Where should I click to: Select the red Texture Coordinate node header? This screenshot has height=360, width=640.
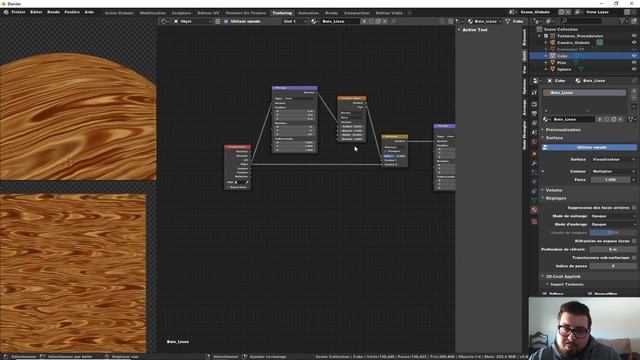coord(237,147)
